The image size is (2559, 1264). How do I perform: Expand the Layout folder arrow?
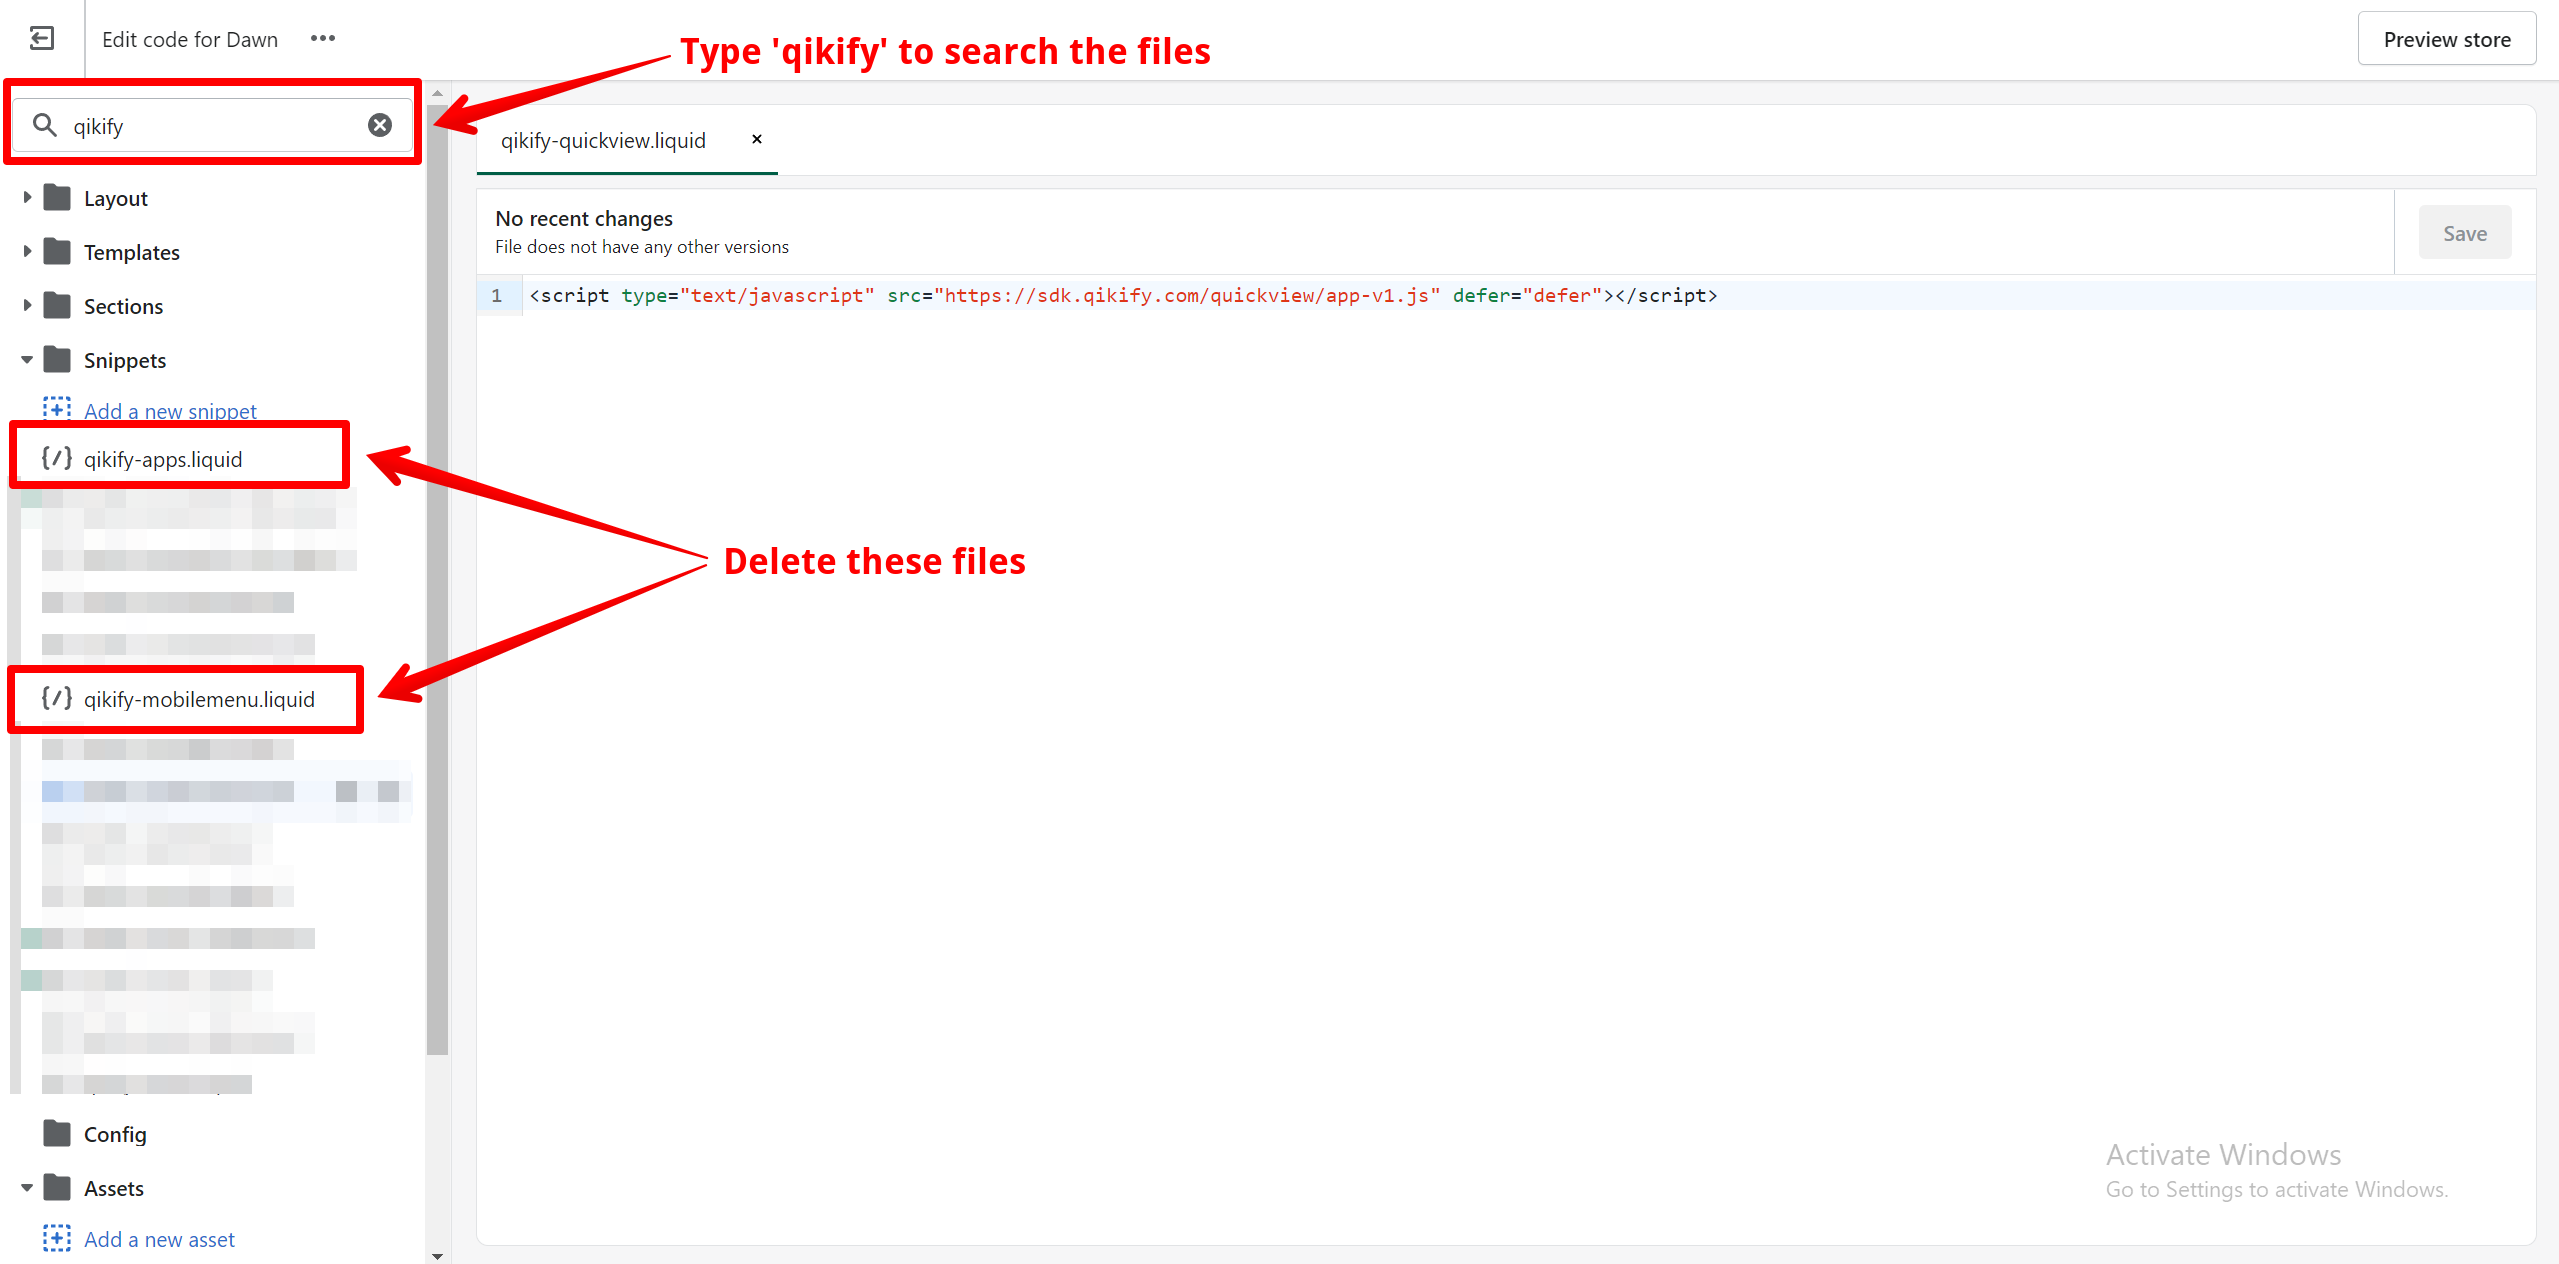click(x=27, y=198)
